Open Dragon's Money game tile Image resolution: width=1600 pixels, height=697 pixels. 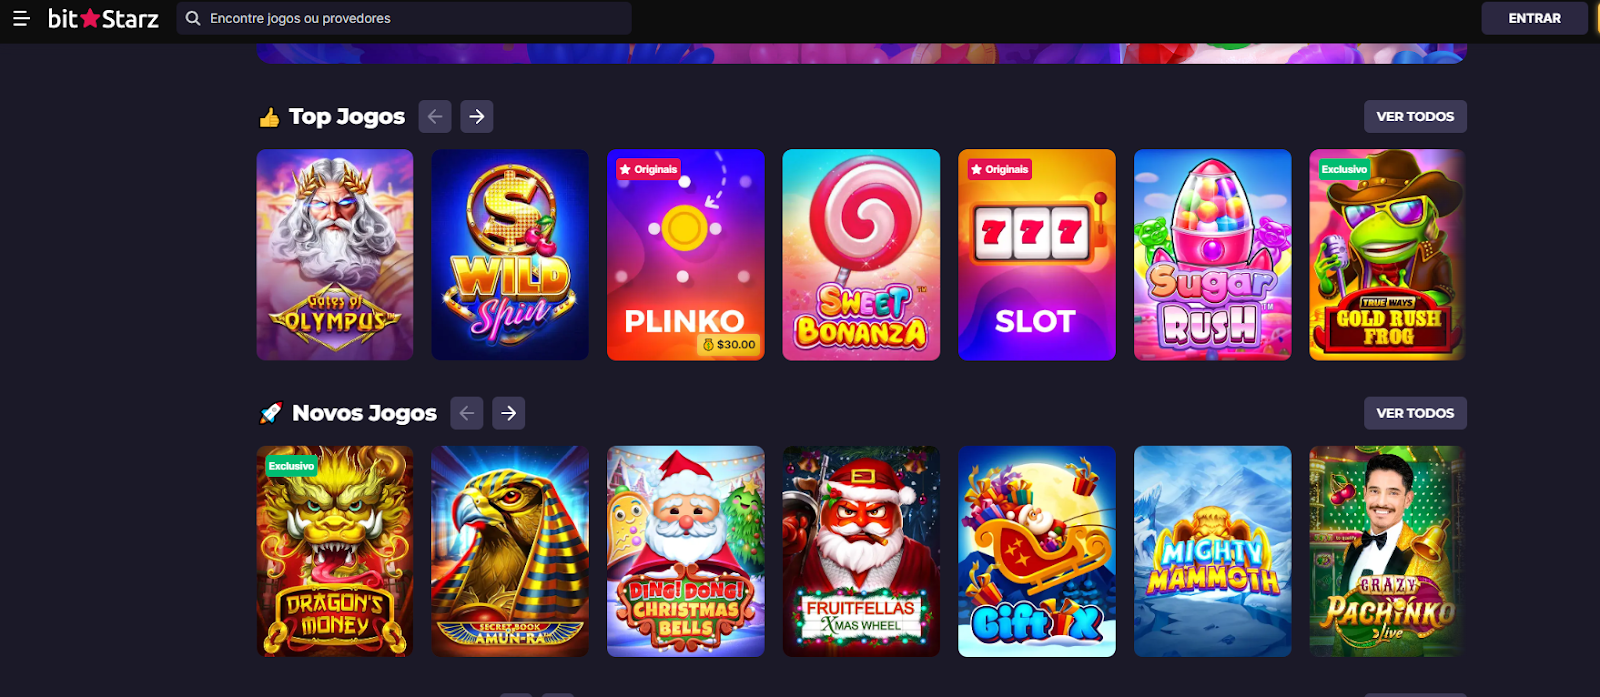(335, 551)
